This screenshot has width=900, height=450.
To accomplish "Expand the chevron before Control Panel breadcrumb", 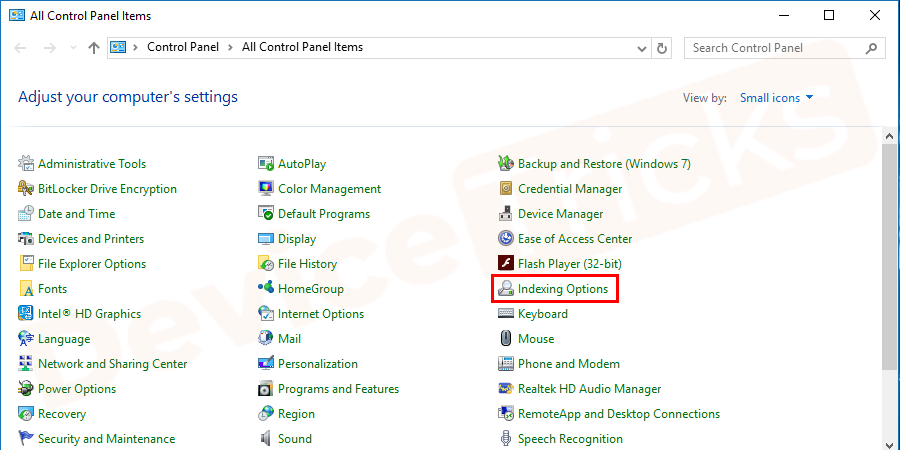I will click(x=136, y=48).
